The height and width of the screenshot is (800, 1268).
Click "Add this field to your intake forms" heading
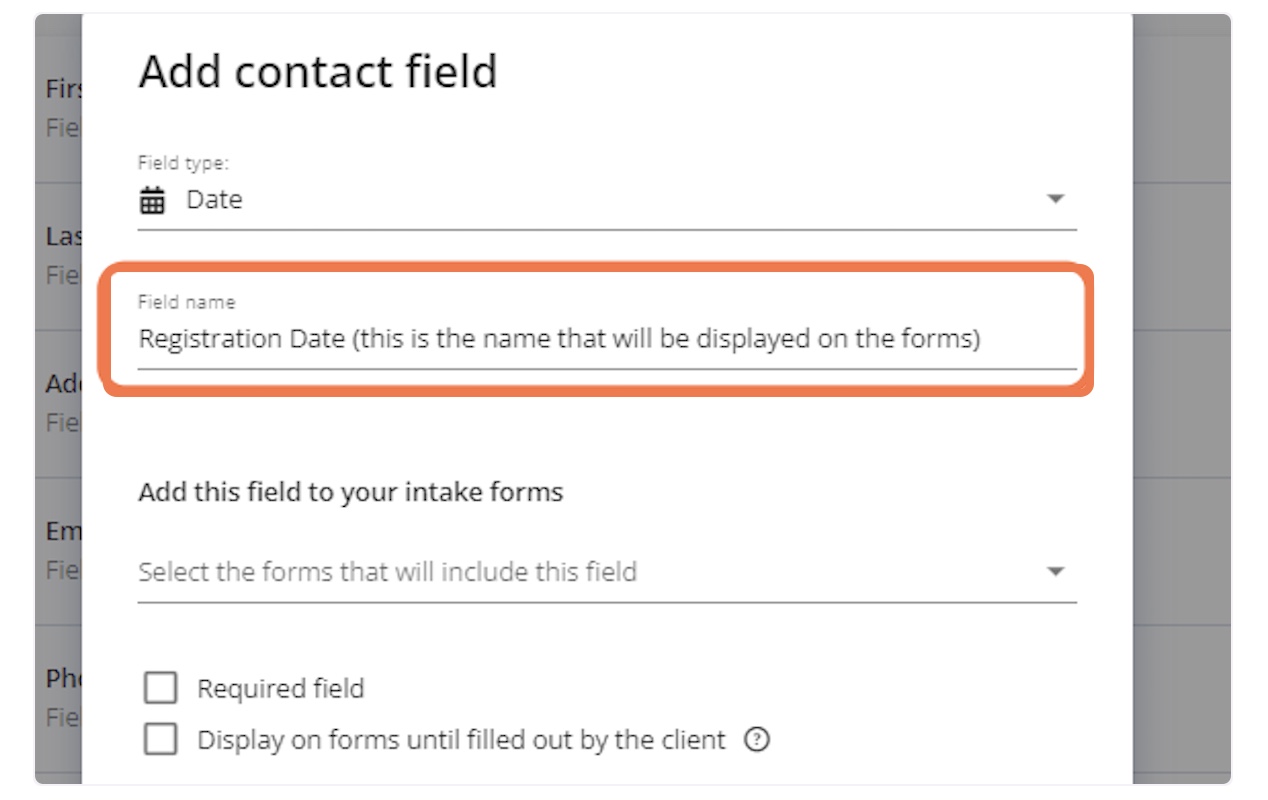click(x=350, y=492)
